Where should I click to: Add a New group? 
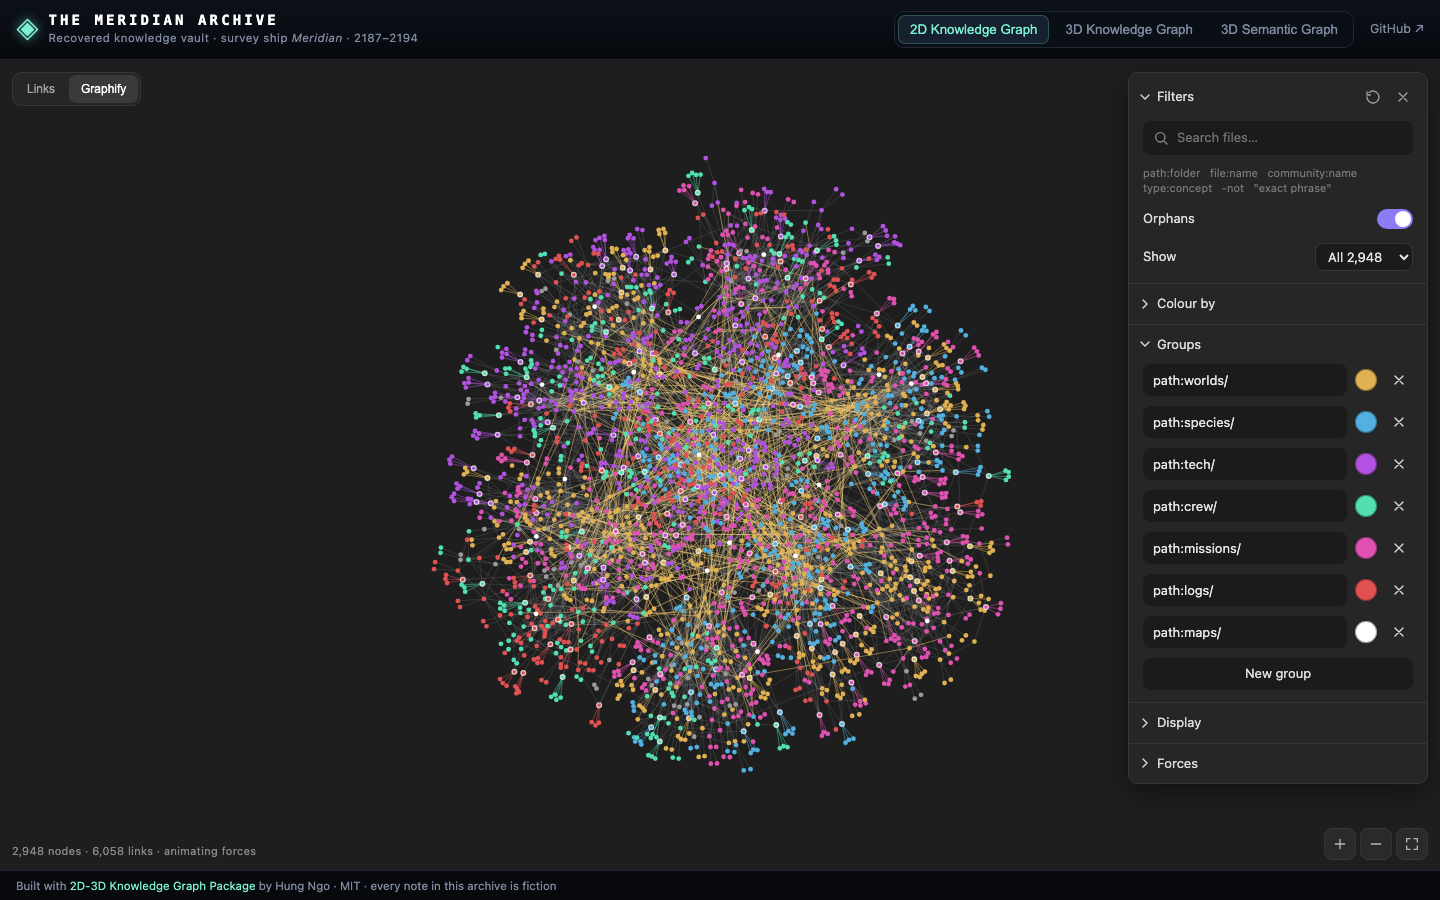click(1278, 674)
